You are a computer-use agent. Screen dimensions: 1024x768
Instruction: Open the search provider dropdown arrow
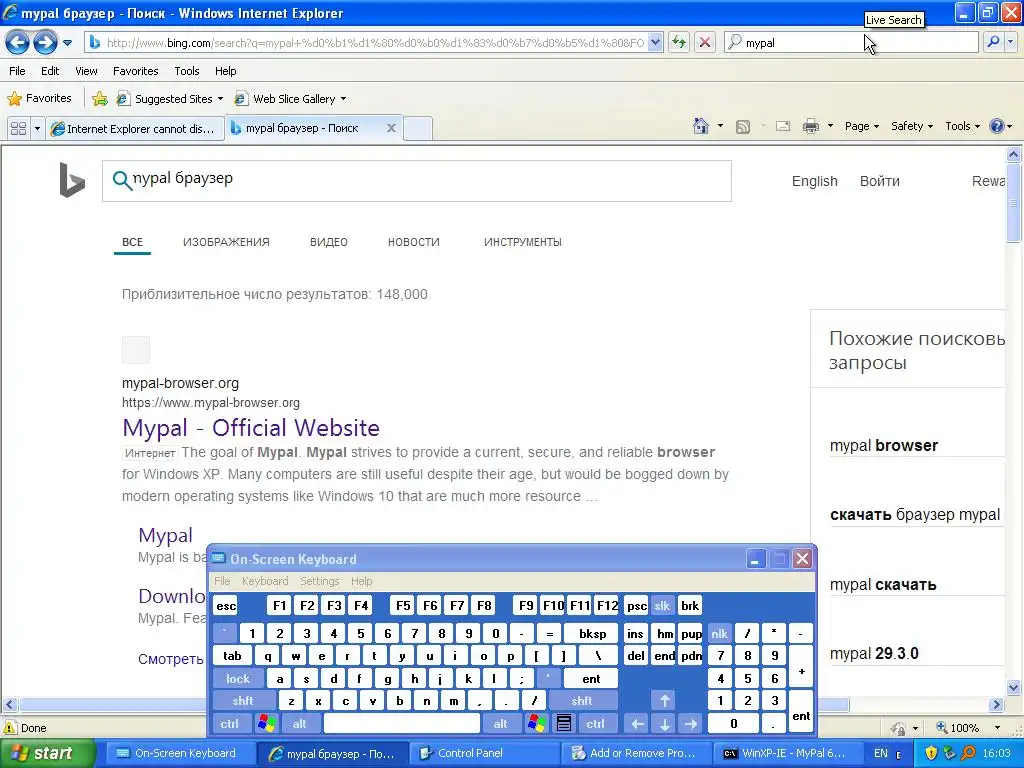[1010, 42]
